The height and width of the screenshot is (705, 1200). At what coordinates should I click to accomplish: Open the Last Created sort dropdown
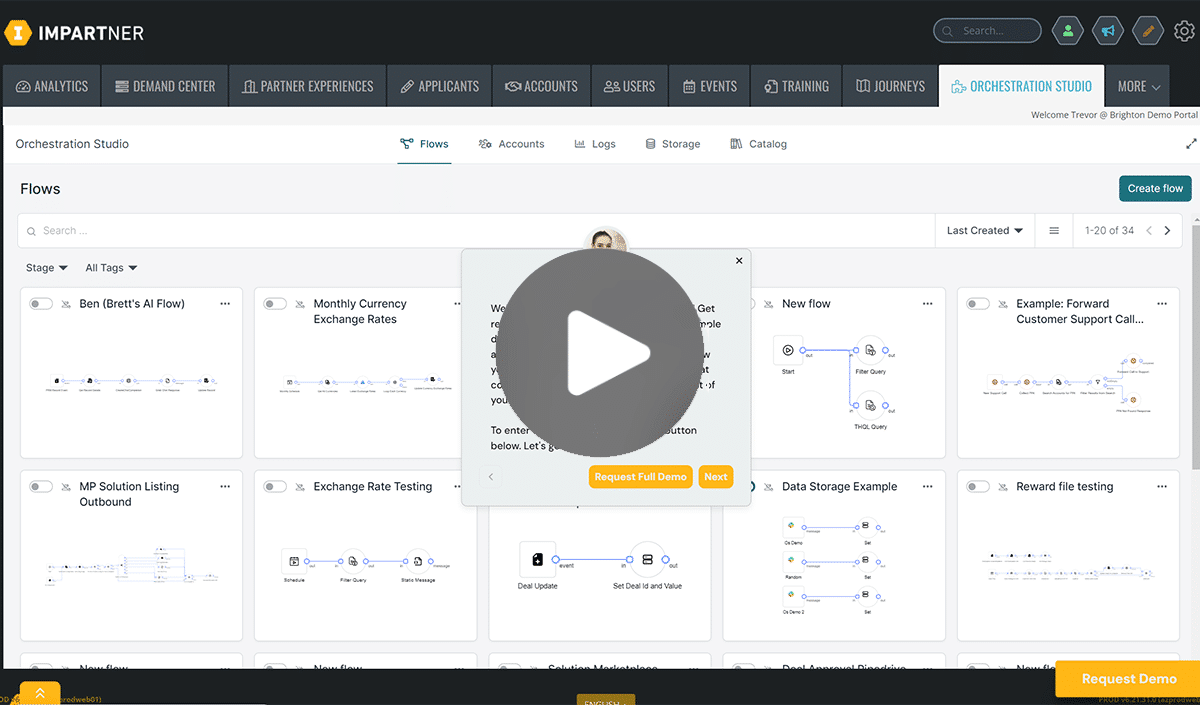pyautogui.click(x=985, y=230)
